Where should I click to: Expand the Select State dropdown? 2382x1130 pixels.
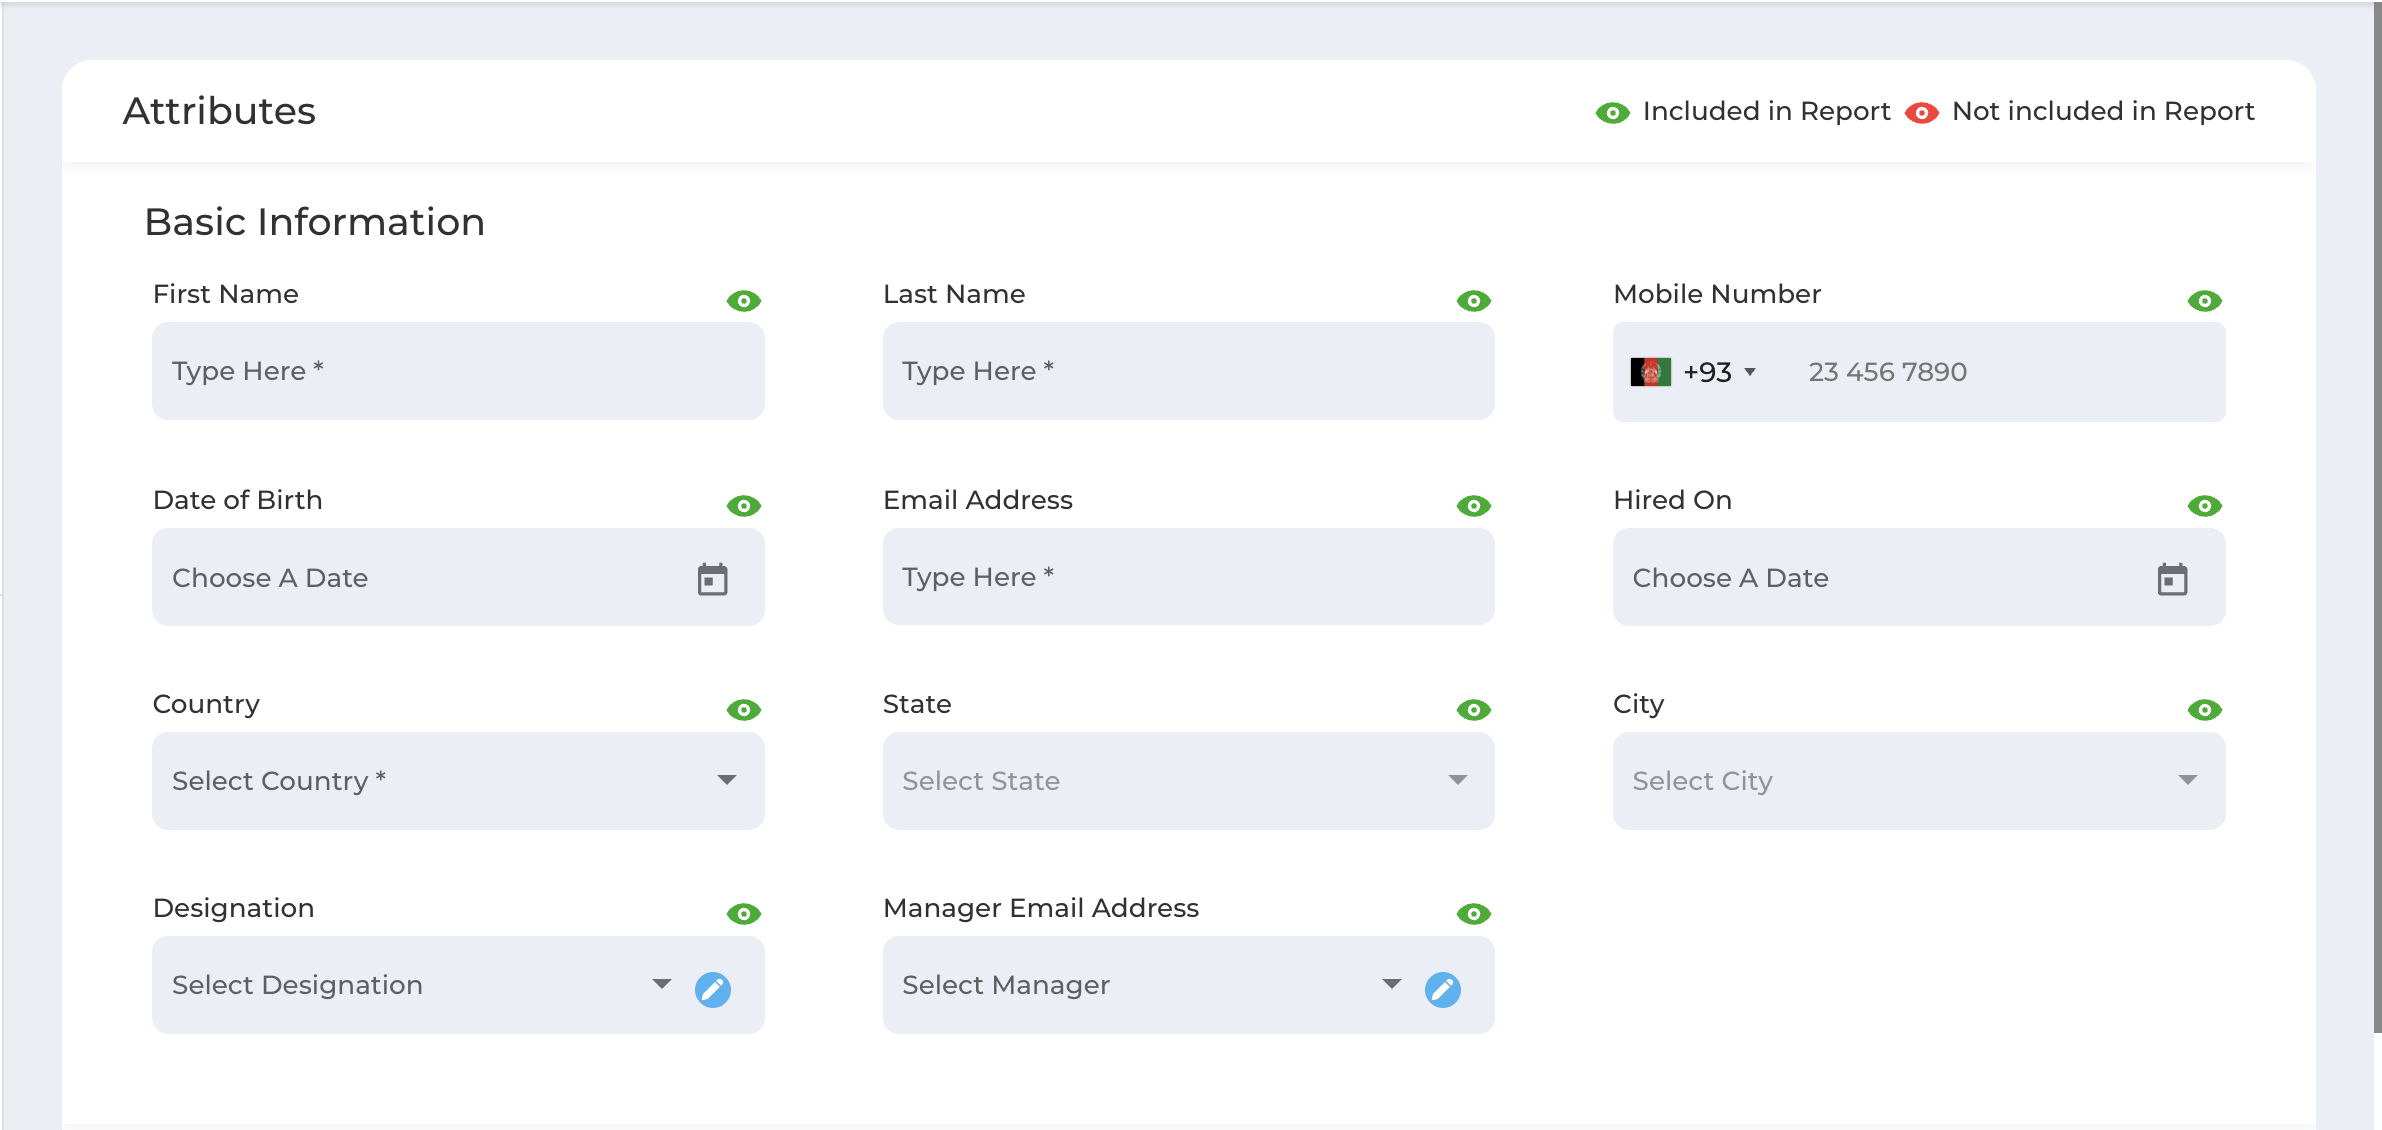pos(1188,780)
